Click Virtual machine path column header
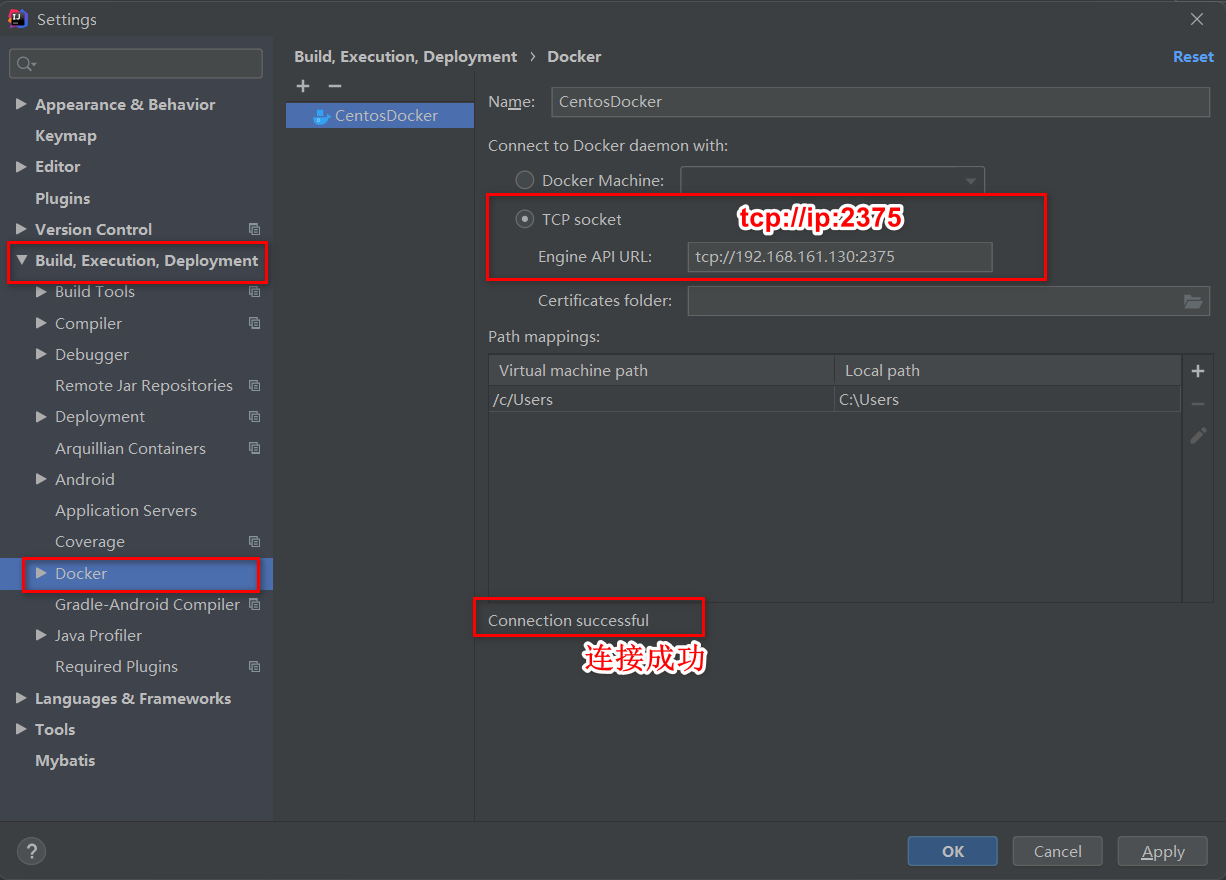This screenshot has height=880, width=1226. 662,371
